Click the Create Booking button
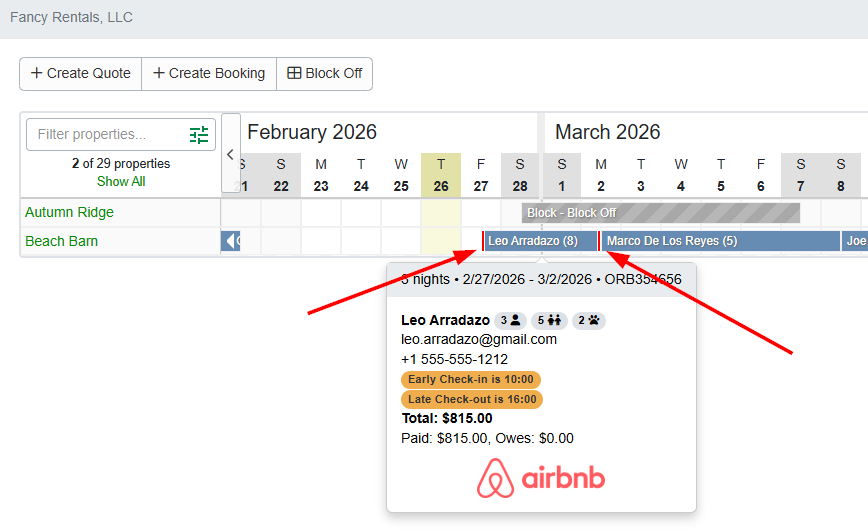The height and width of the screenshot is (531, 868). pos(209,74)
